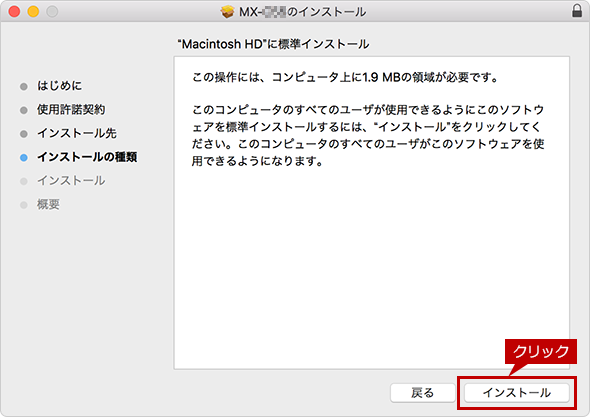Select the 使用許諾契約 step
Screen dimensions: 590x417
click(x=71, y=110)
